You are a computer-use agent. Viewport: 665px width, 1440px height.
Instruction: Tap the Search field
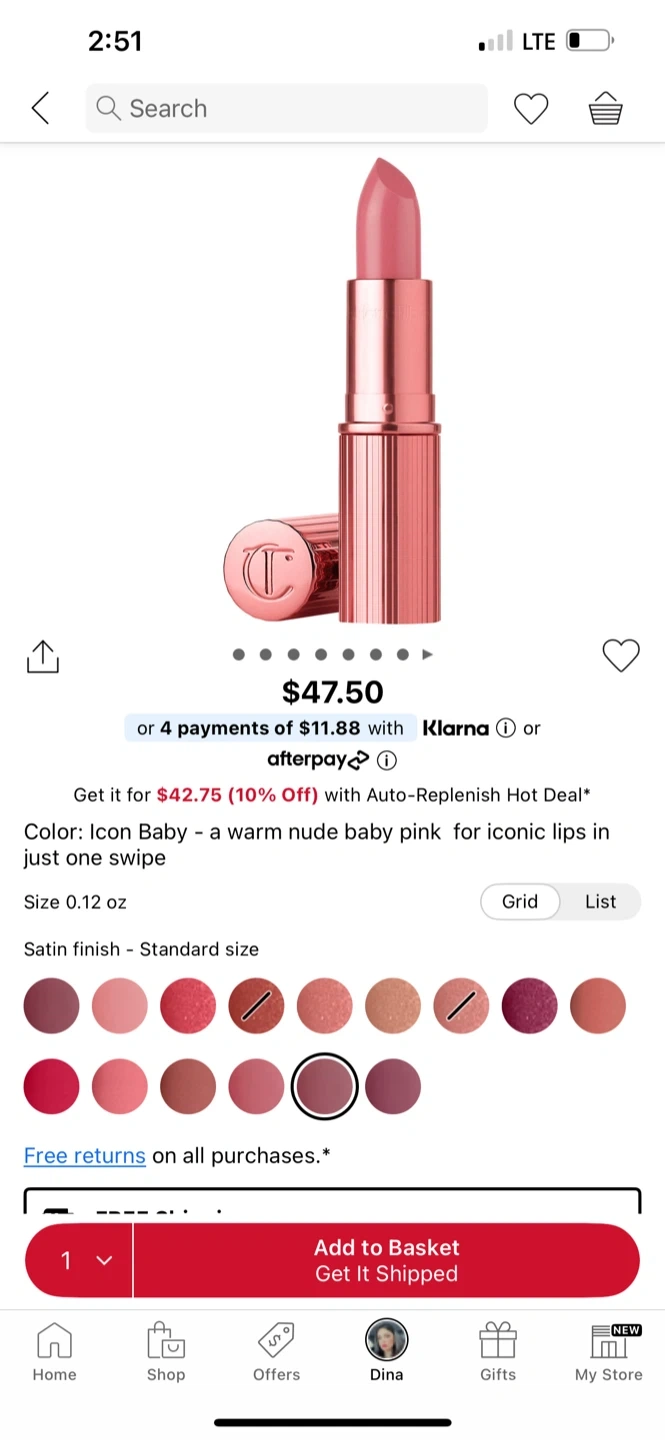click(286, 108)
